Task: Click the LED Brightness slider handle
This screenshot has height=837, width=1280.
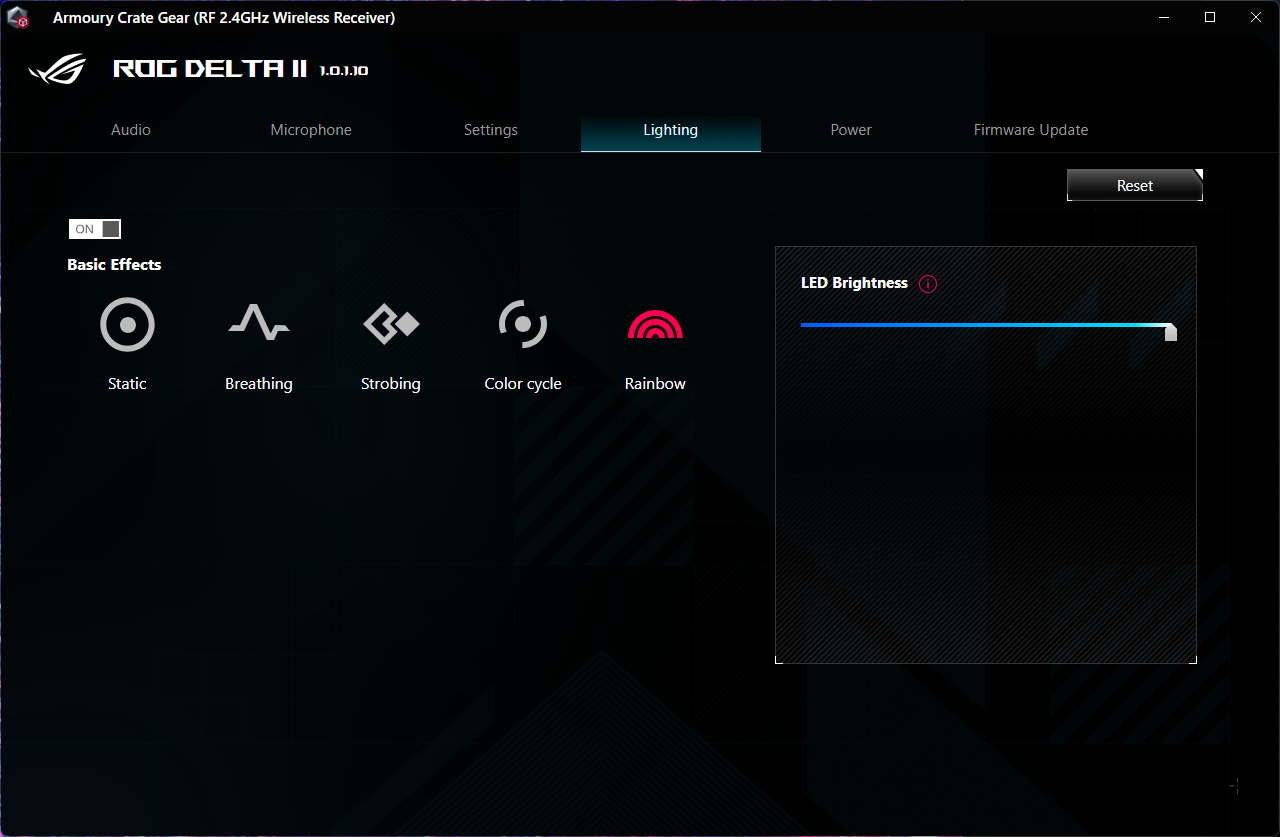Action: coord(1171,332)
